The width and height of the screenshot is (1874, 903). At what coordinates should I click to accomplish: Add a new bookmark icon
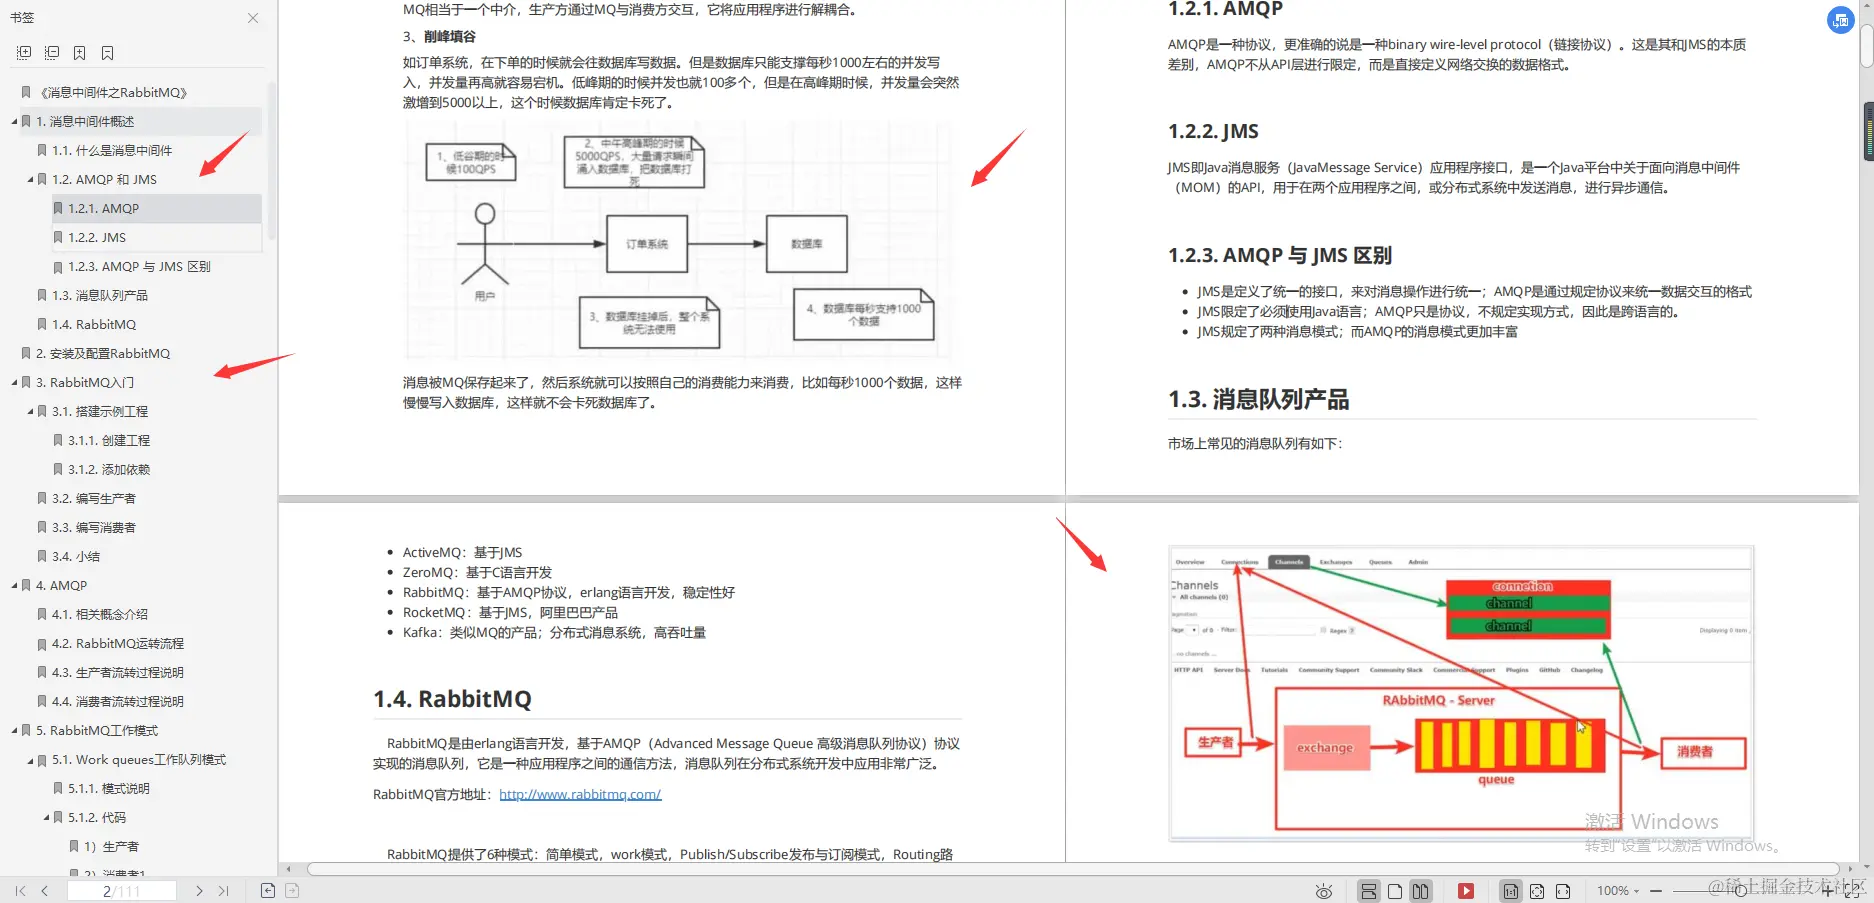(x=79, y=52)
